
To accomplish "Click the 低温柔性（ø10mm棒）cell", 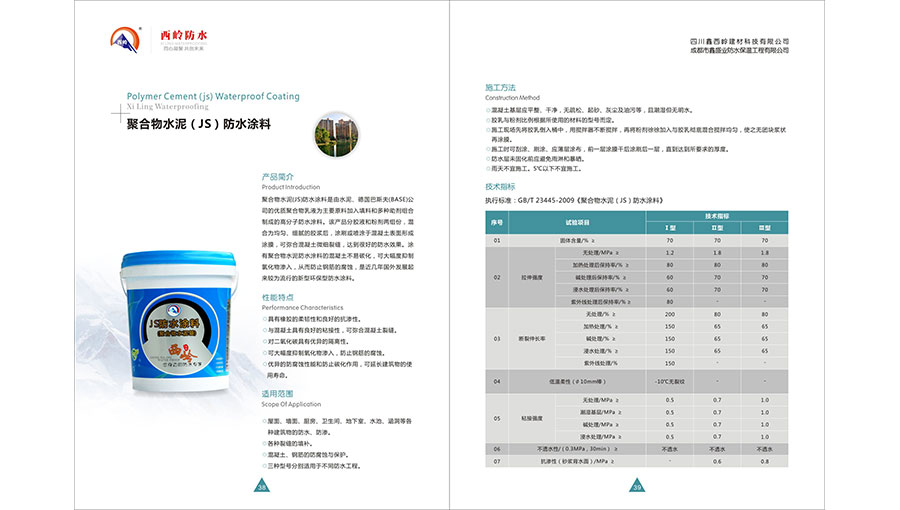I will click(577, 381).
